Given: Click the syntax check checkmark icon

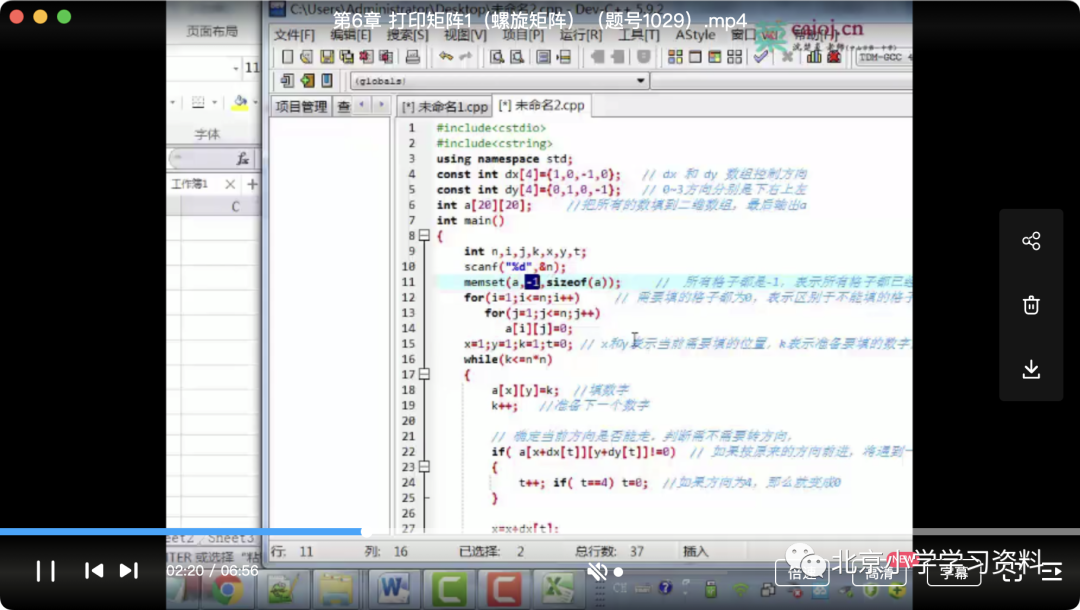Looking at the screenshot, I should click(x=761, y=57).
